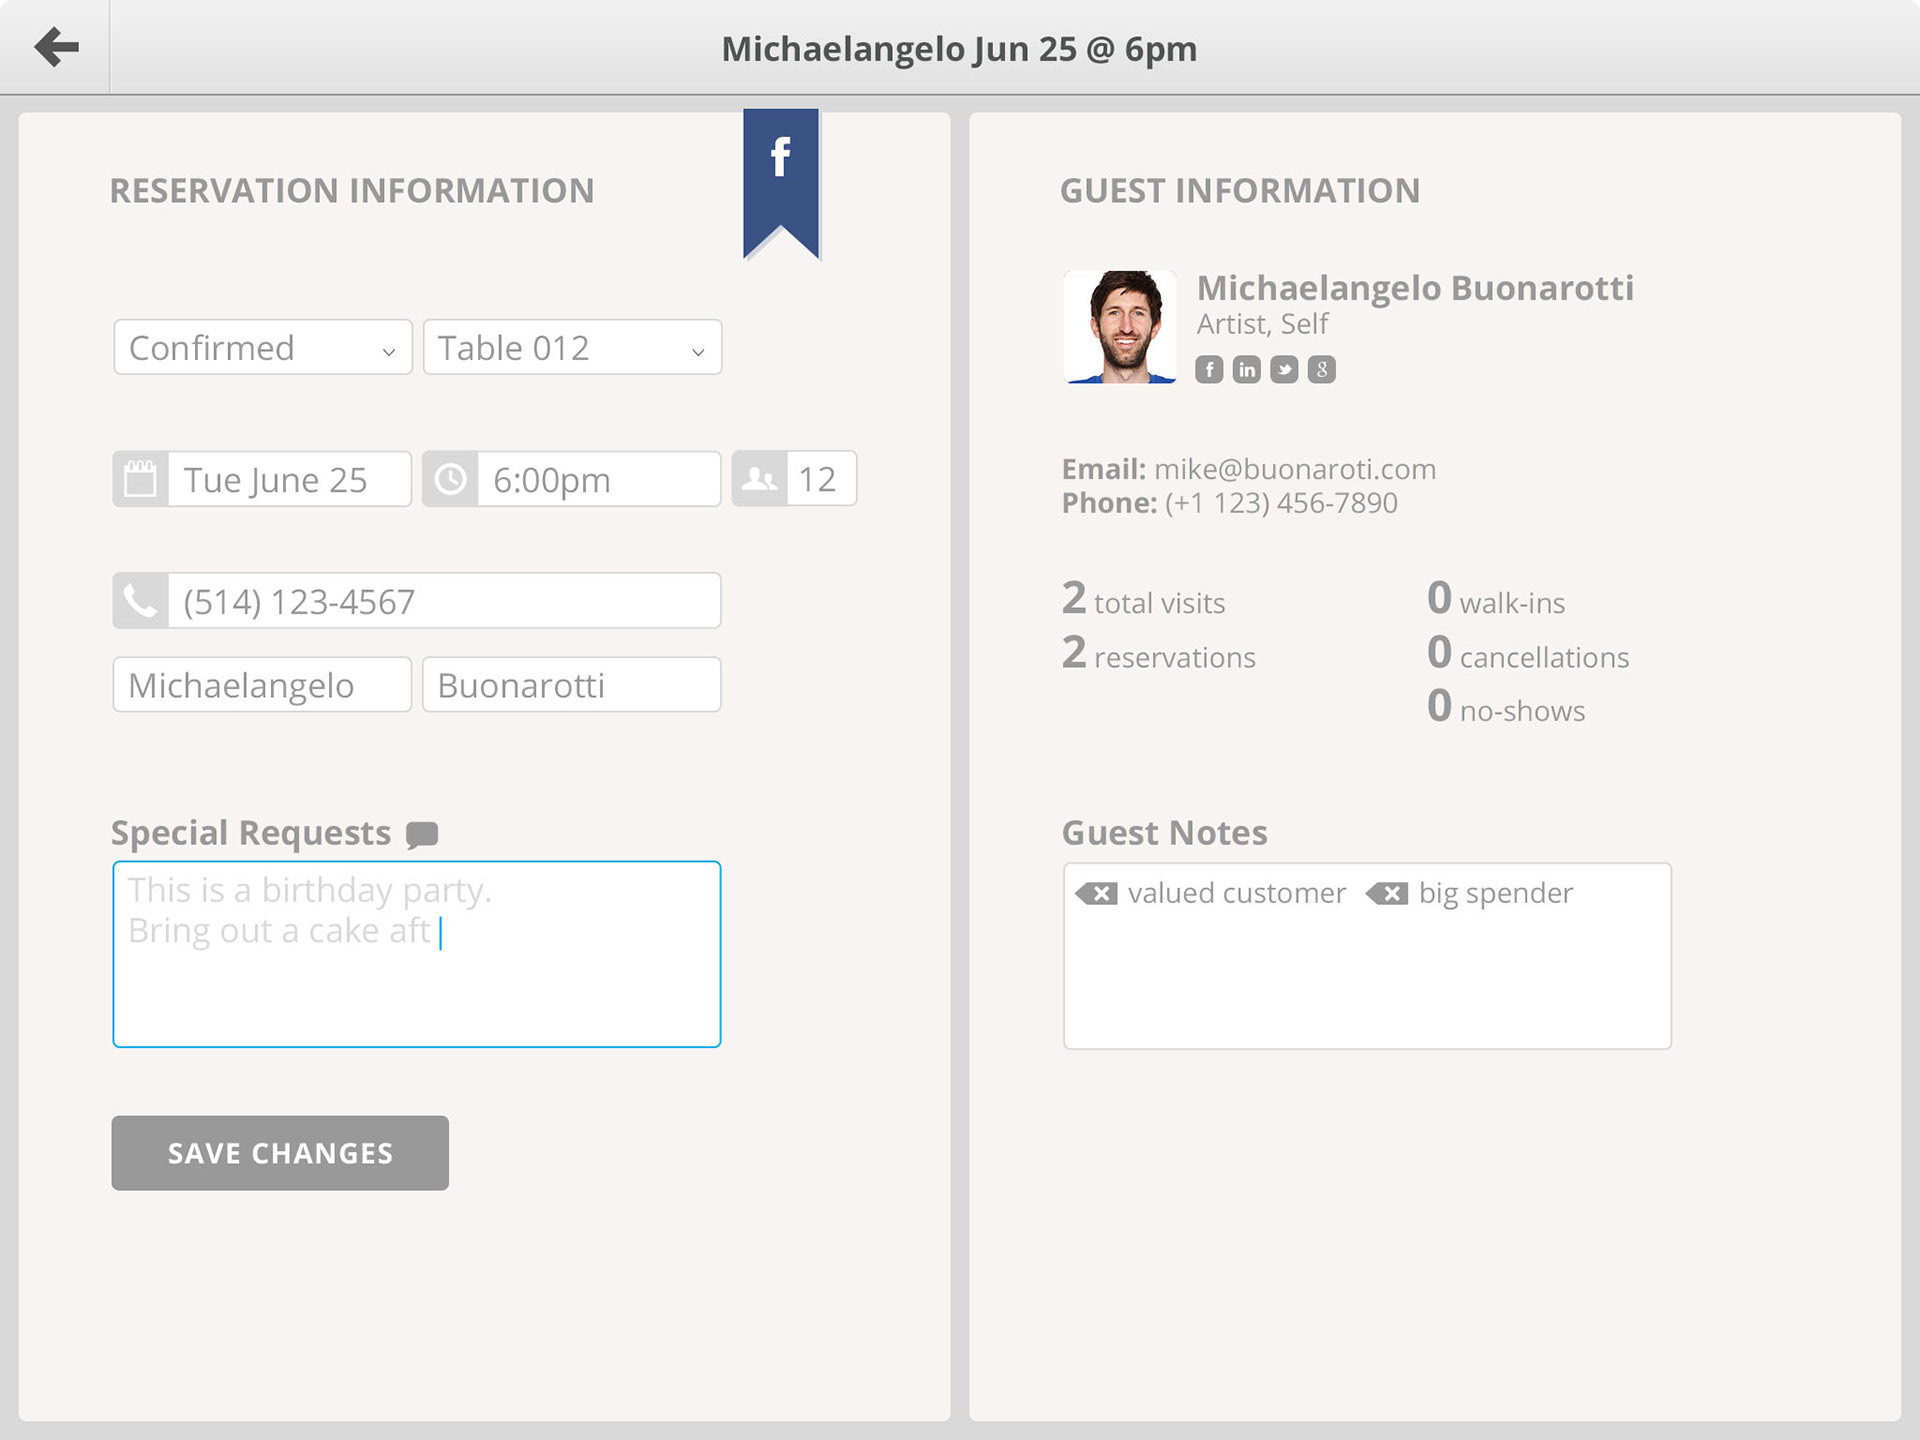Click the Special Requests speech bubble icon
1920x1440 pixels.
pos(422,834)
